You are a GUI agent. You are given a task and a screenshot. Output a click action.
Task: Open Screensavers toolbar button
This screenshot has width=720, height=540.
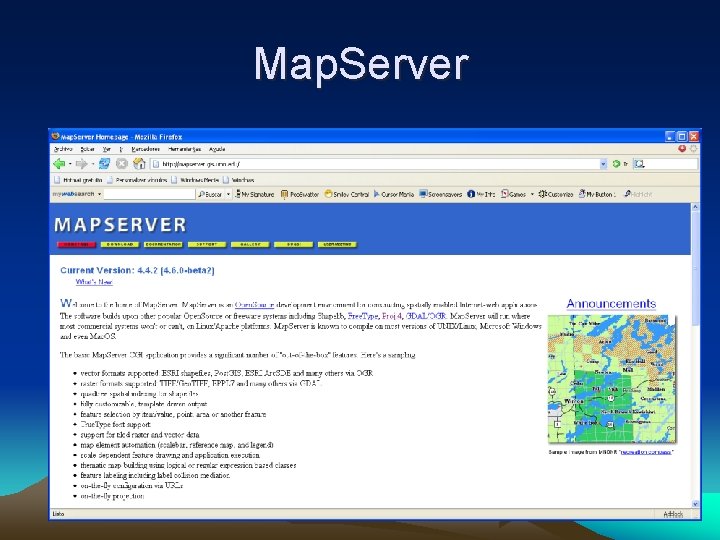(x=441, y=194)
